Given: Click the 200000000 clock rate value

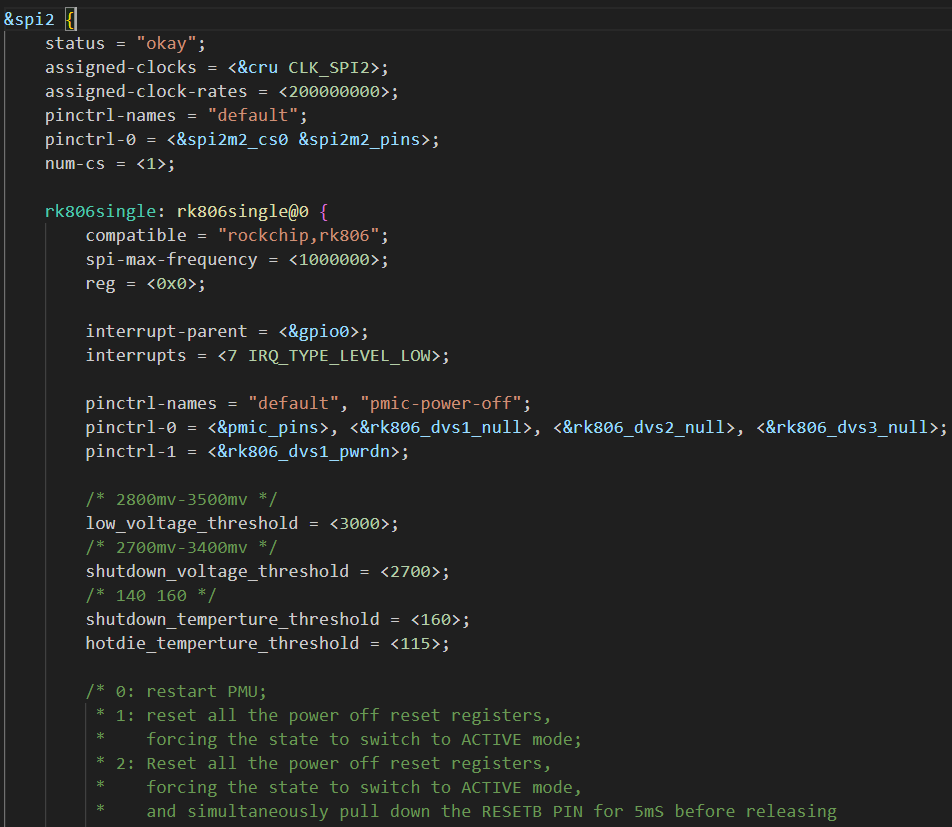Looking at the screenshot, I should point(338,91).
